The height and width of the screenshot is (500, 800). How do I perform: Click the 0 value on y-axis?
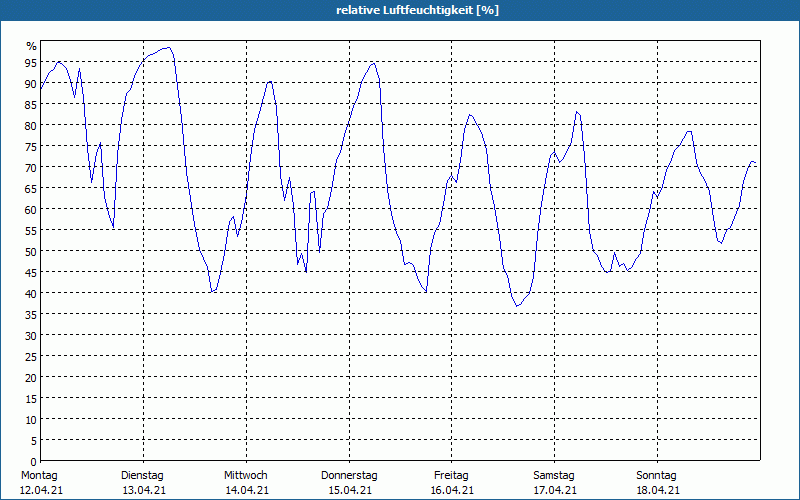pos(34,461)
